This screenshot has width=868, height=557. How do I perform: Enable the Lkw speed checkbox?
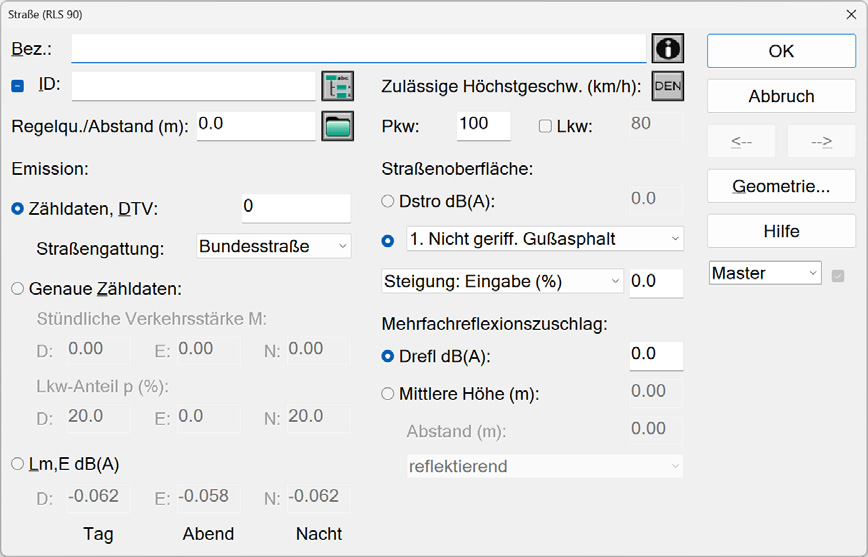pos(545,126)
